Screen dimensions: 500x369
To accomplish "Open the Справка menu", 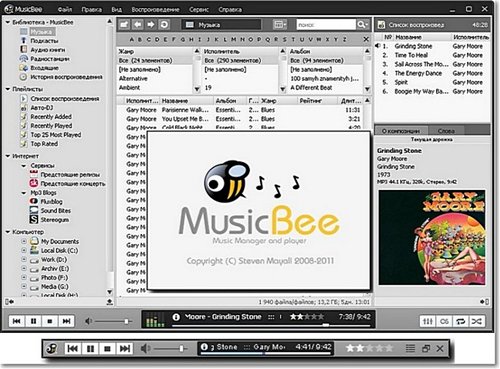I will coord(230,9).
